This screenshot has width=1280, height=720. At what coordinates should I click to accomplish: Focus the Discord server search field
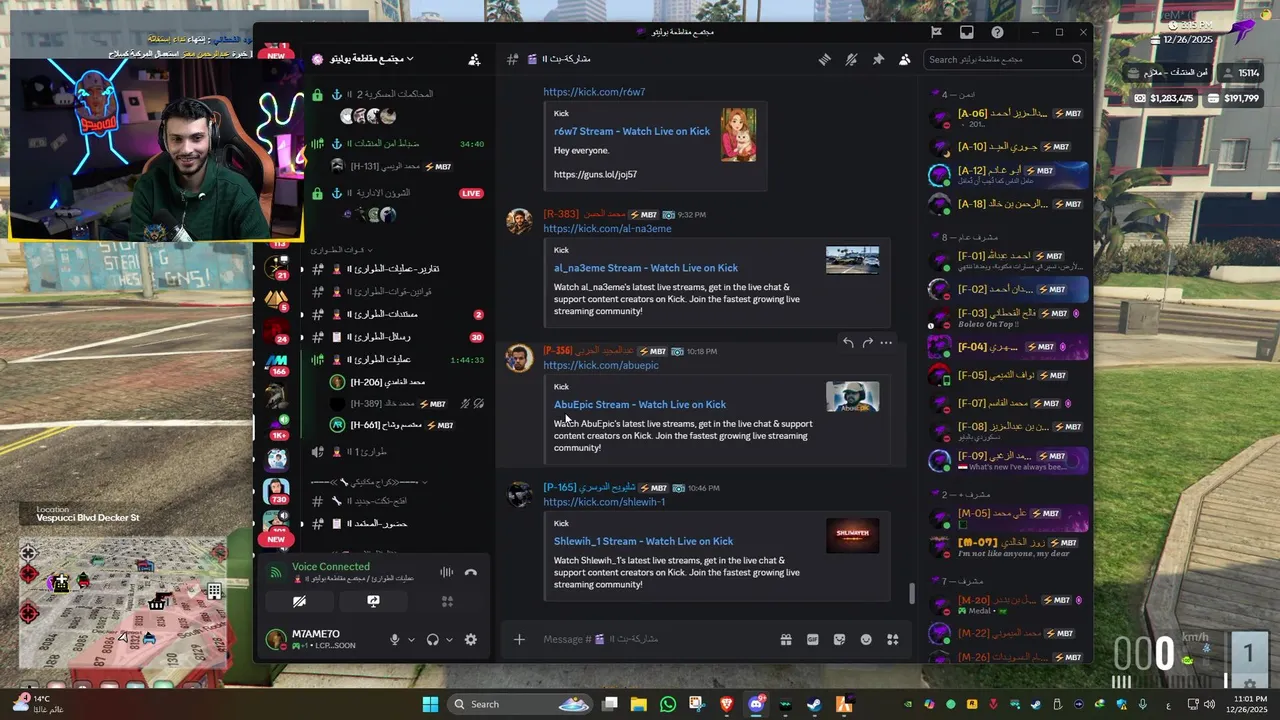tap(1004, 60)
